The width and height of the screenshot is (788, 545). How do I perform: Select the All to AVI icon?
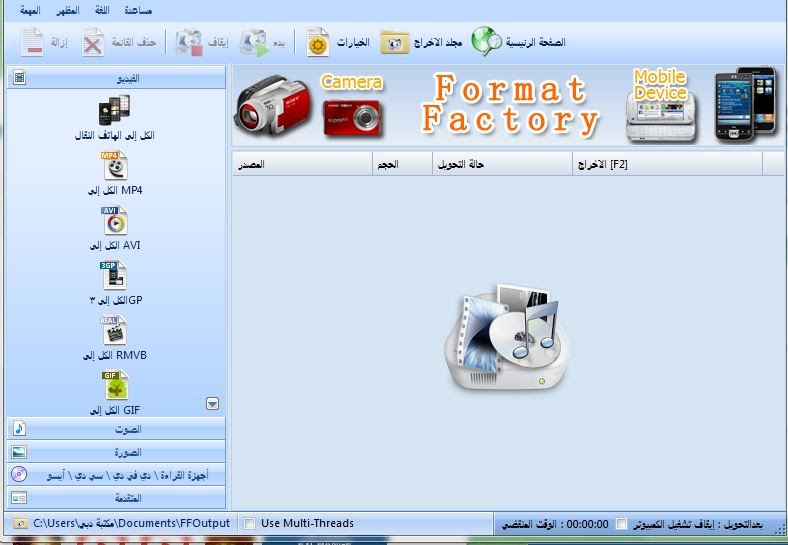(x=115, y=220)
